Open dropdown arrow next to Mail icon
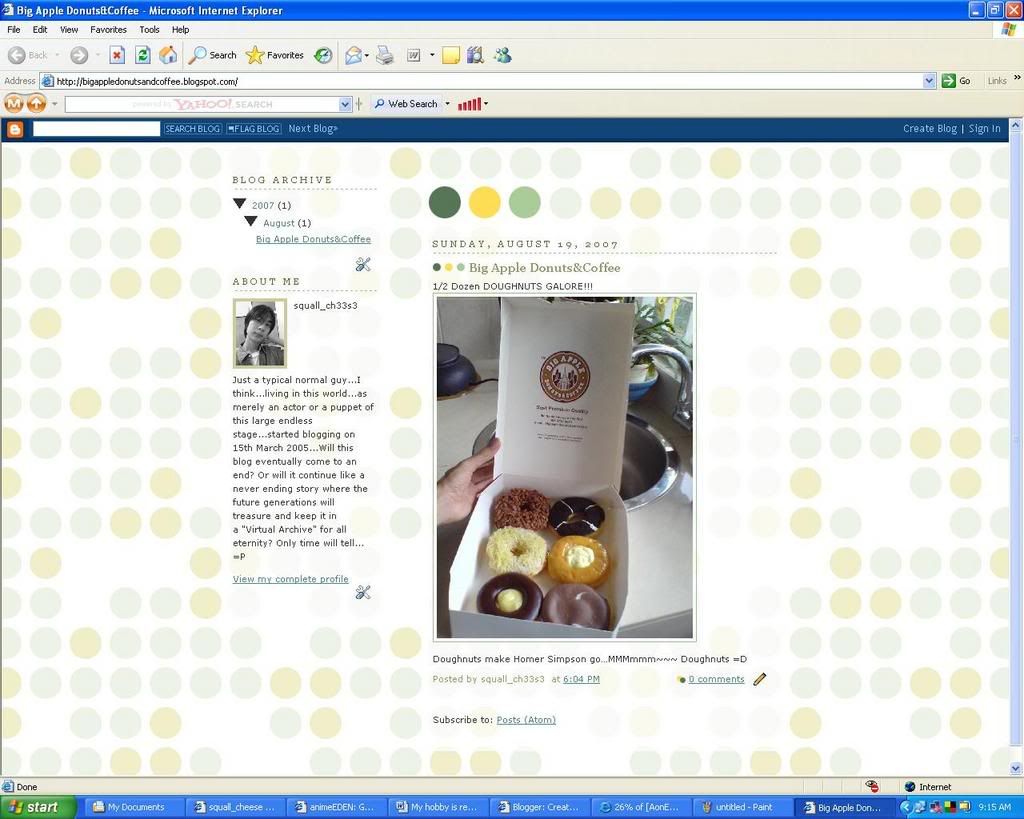The height and width of the screenshot is (819, 1024). pyautogui.click(x=366, y=56)
